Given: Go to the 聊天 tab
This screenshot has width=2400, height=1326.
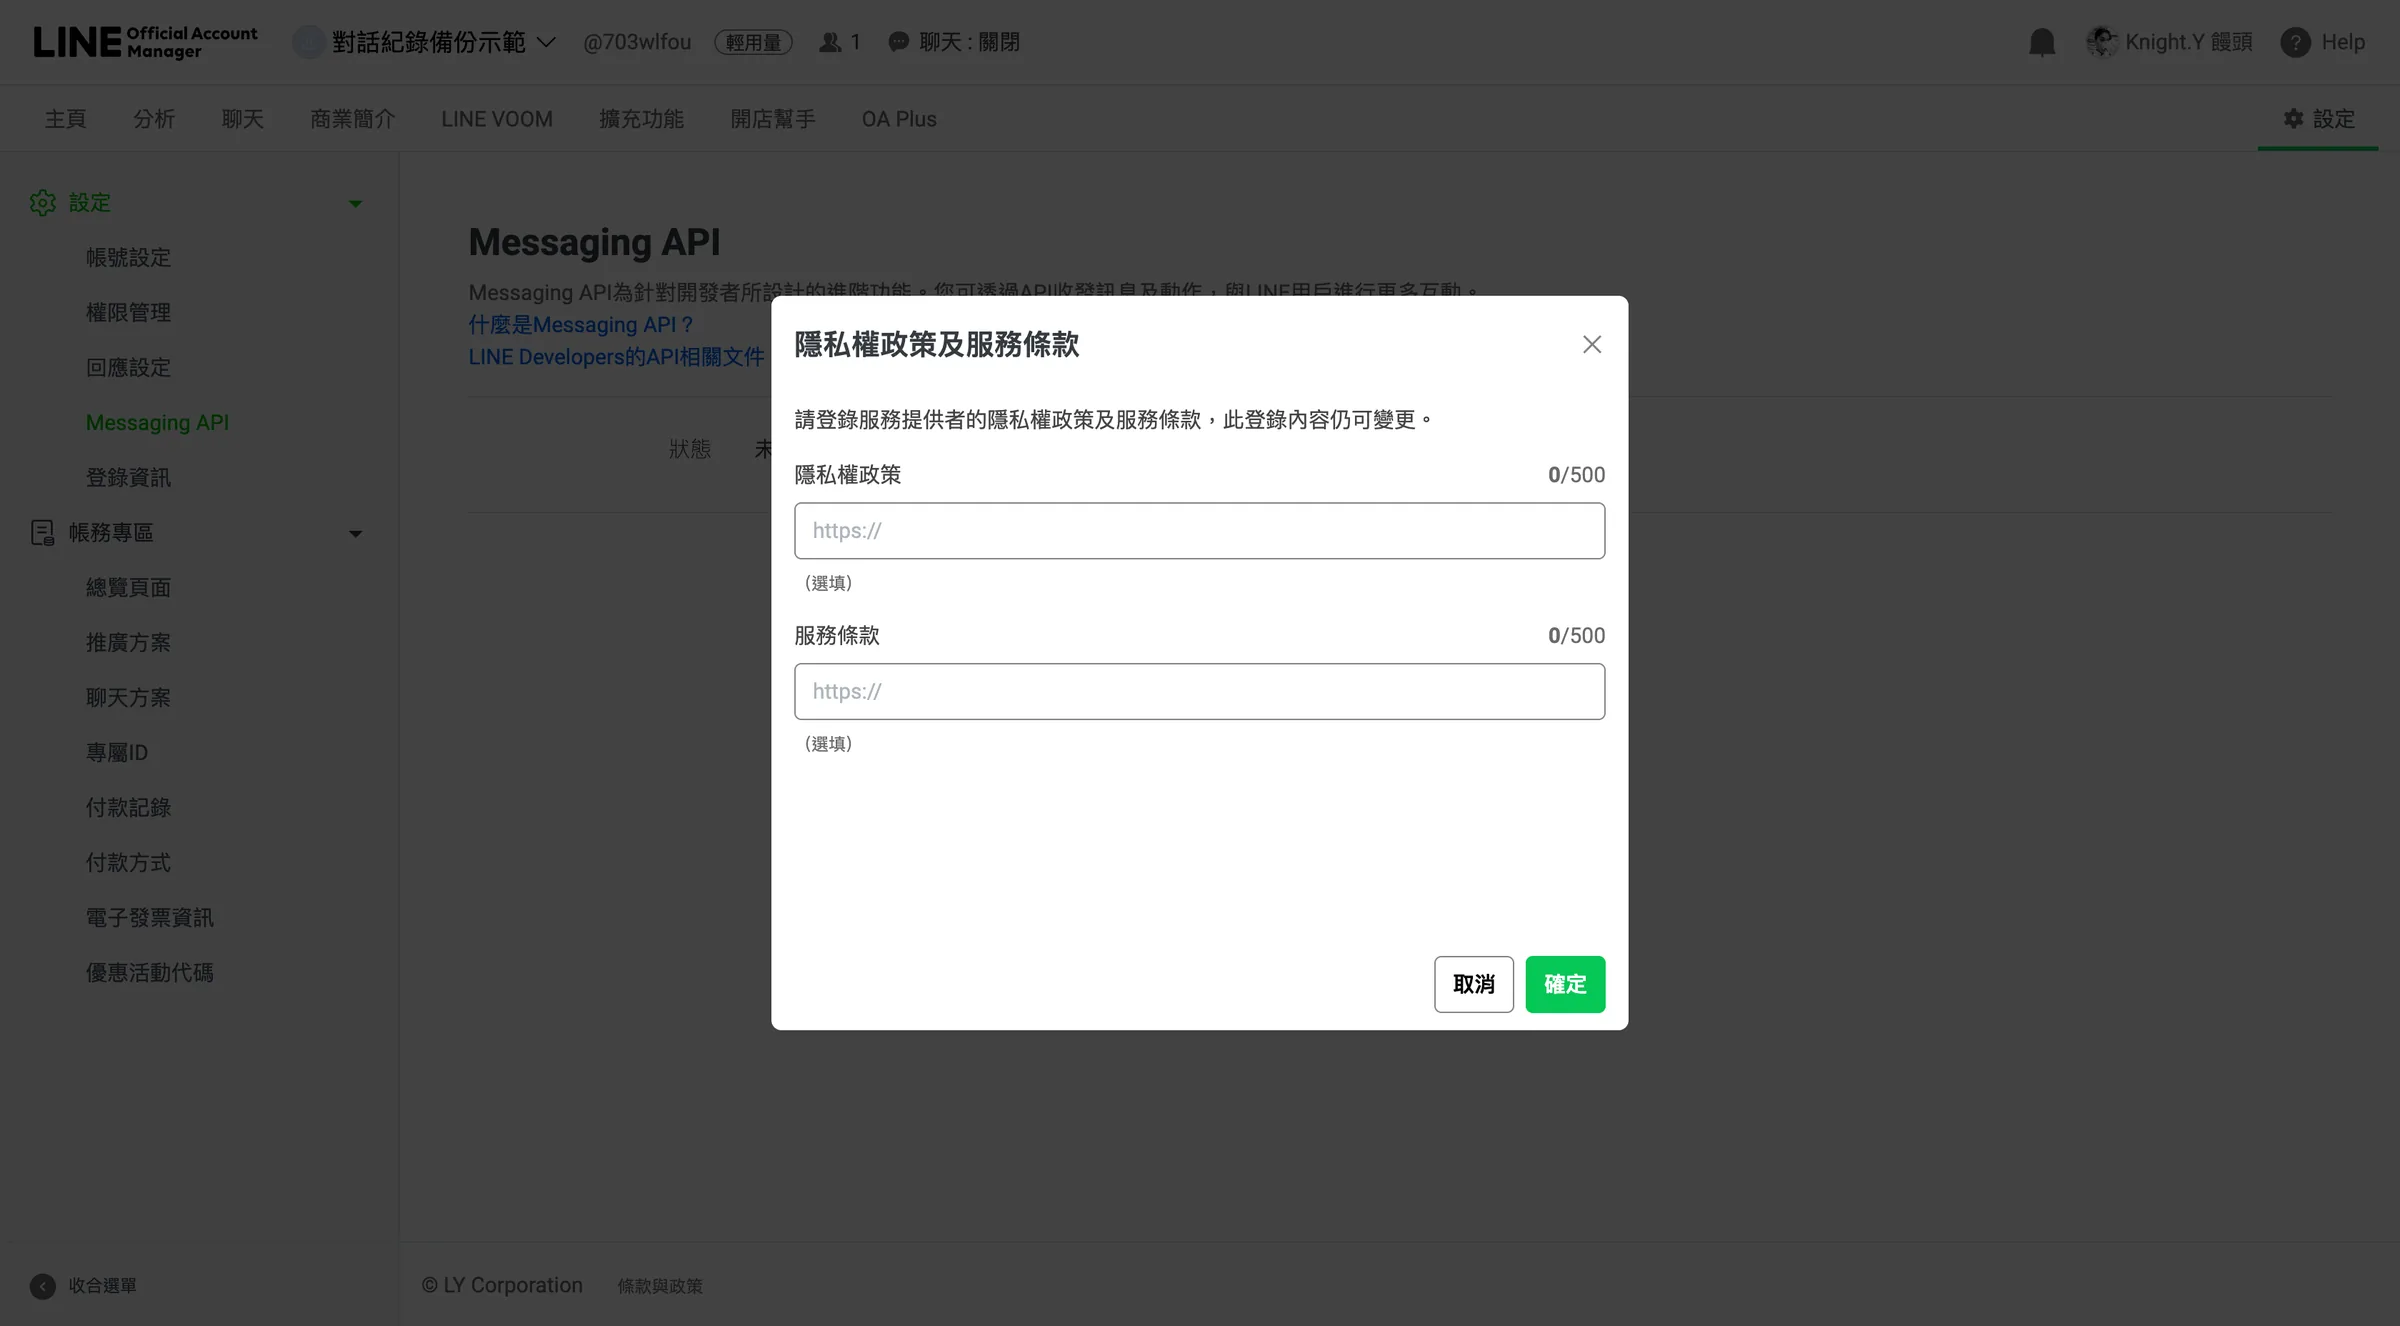Looking at the screenshot, I should (243, 119).
